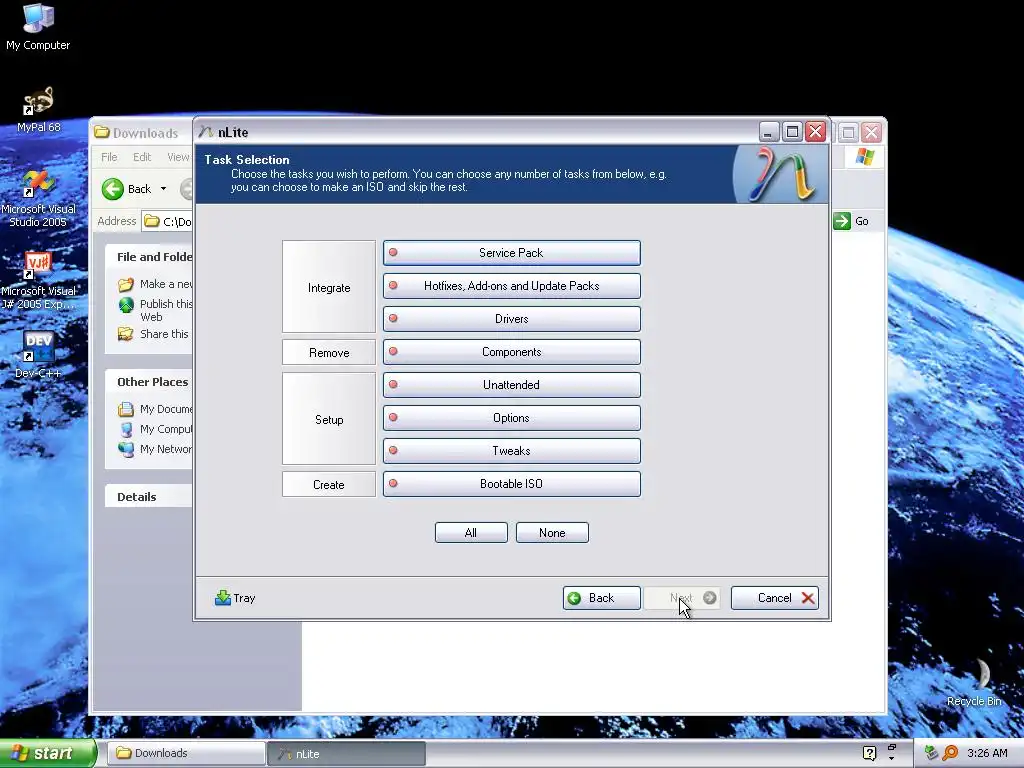The height and width of the screenshot is (768, 1024).
Task: Toggle Hotfixes, Add-ons and Update Packs task
Action: pos(511,286)
